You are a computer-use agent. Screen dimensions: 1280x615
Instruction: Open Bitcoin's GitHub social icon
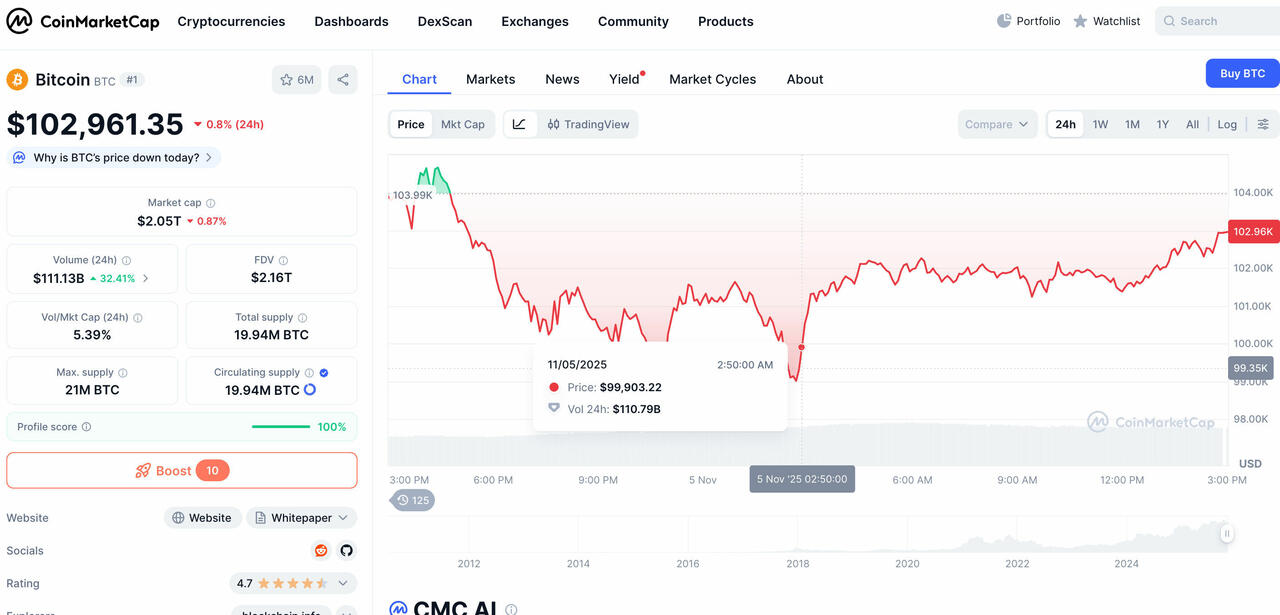pyautogui.click(x=346, y=550)
